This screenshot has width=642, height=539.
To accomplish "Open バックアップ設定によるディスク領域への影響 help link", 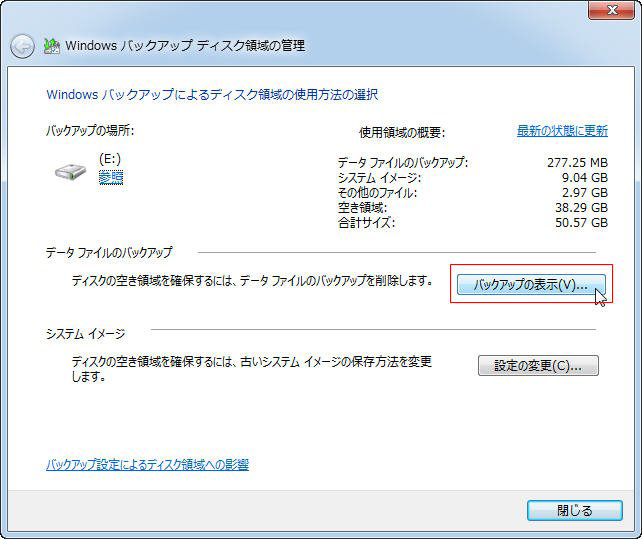I will pyautogui.click(x=147, y=464).
